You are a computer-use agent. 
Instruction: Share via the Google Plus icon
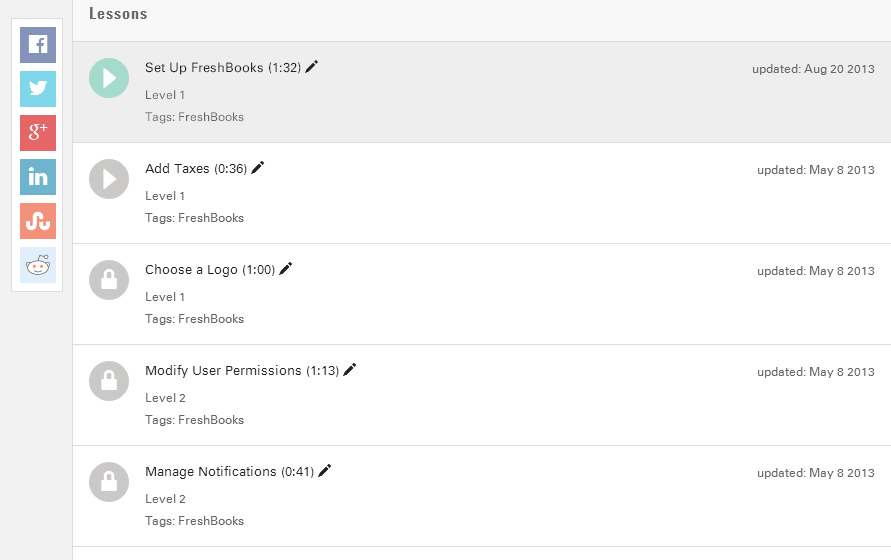pyautogui.click(x=38, y=133)
